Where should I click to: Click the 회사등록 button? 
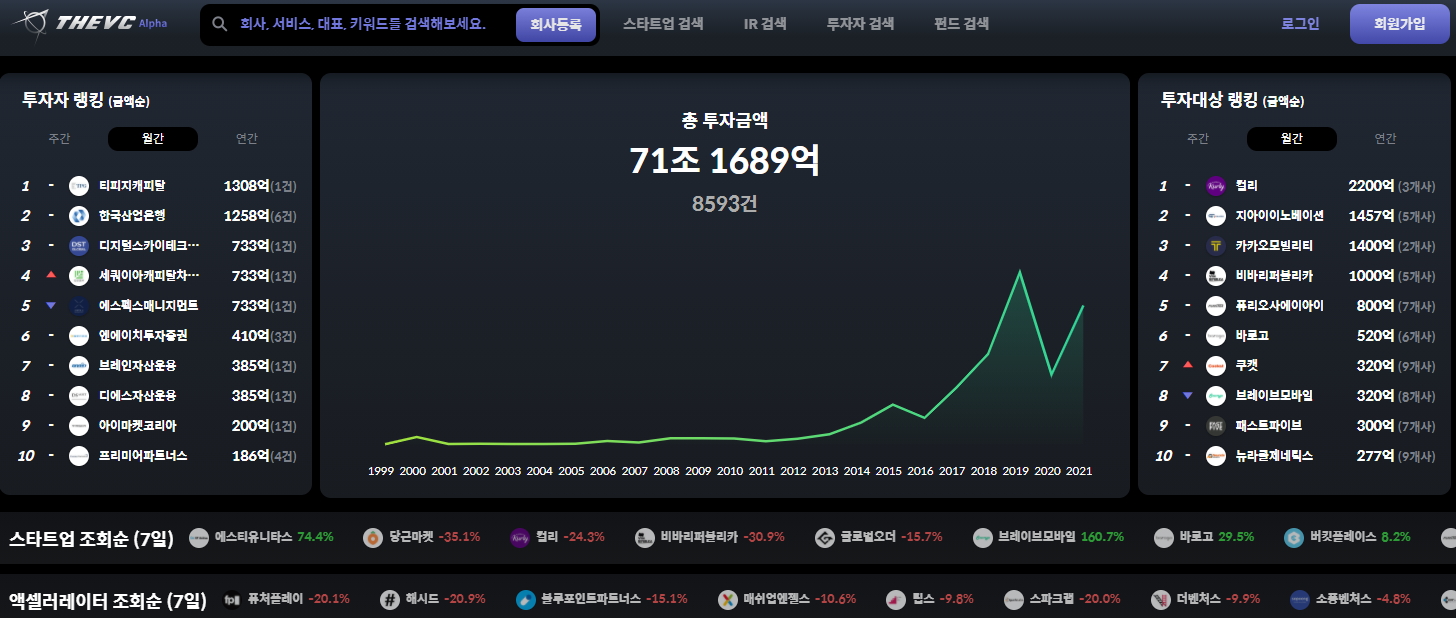tap(556, 25)
